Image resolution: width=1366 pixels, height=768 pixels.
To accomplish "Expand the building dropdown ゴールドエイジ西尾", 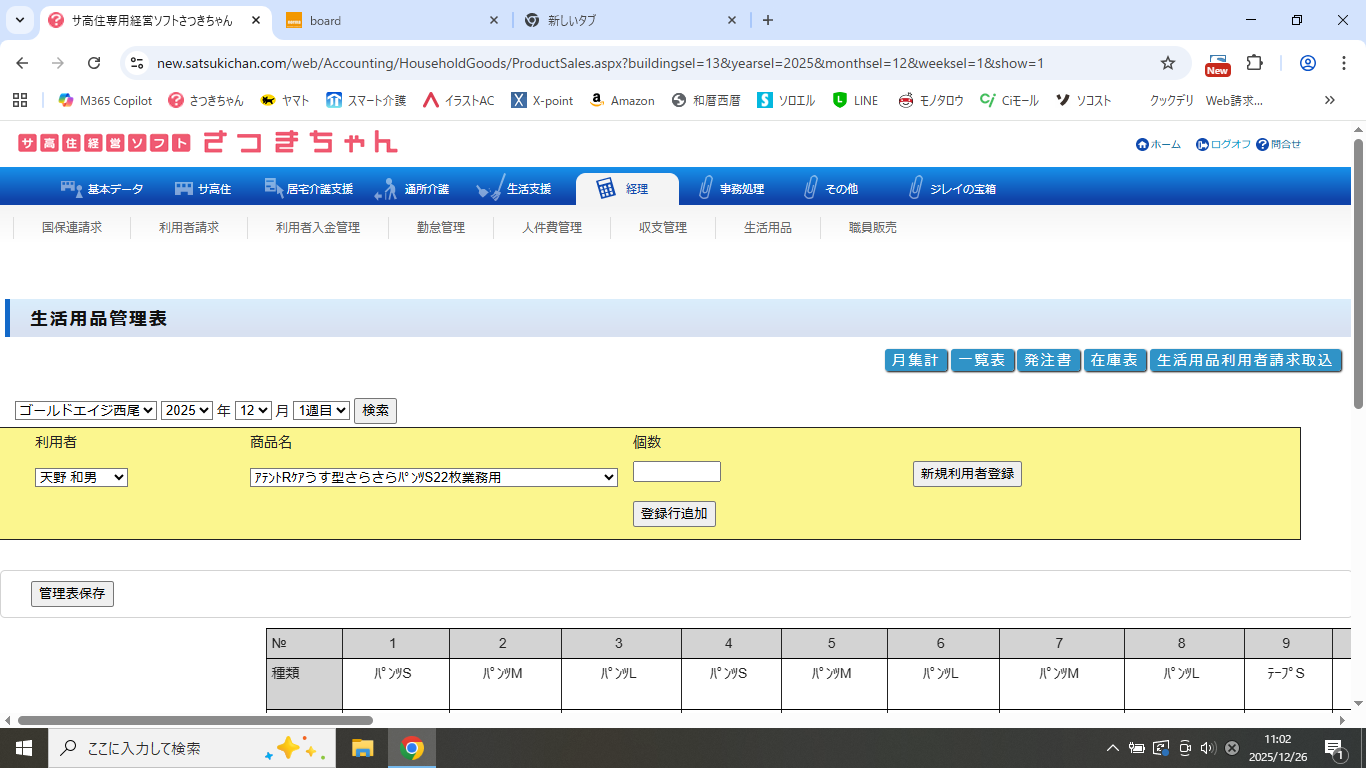I will point(86,410).
